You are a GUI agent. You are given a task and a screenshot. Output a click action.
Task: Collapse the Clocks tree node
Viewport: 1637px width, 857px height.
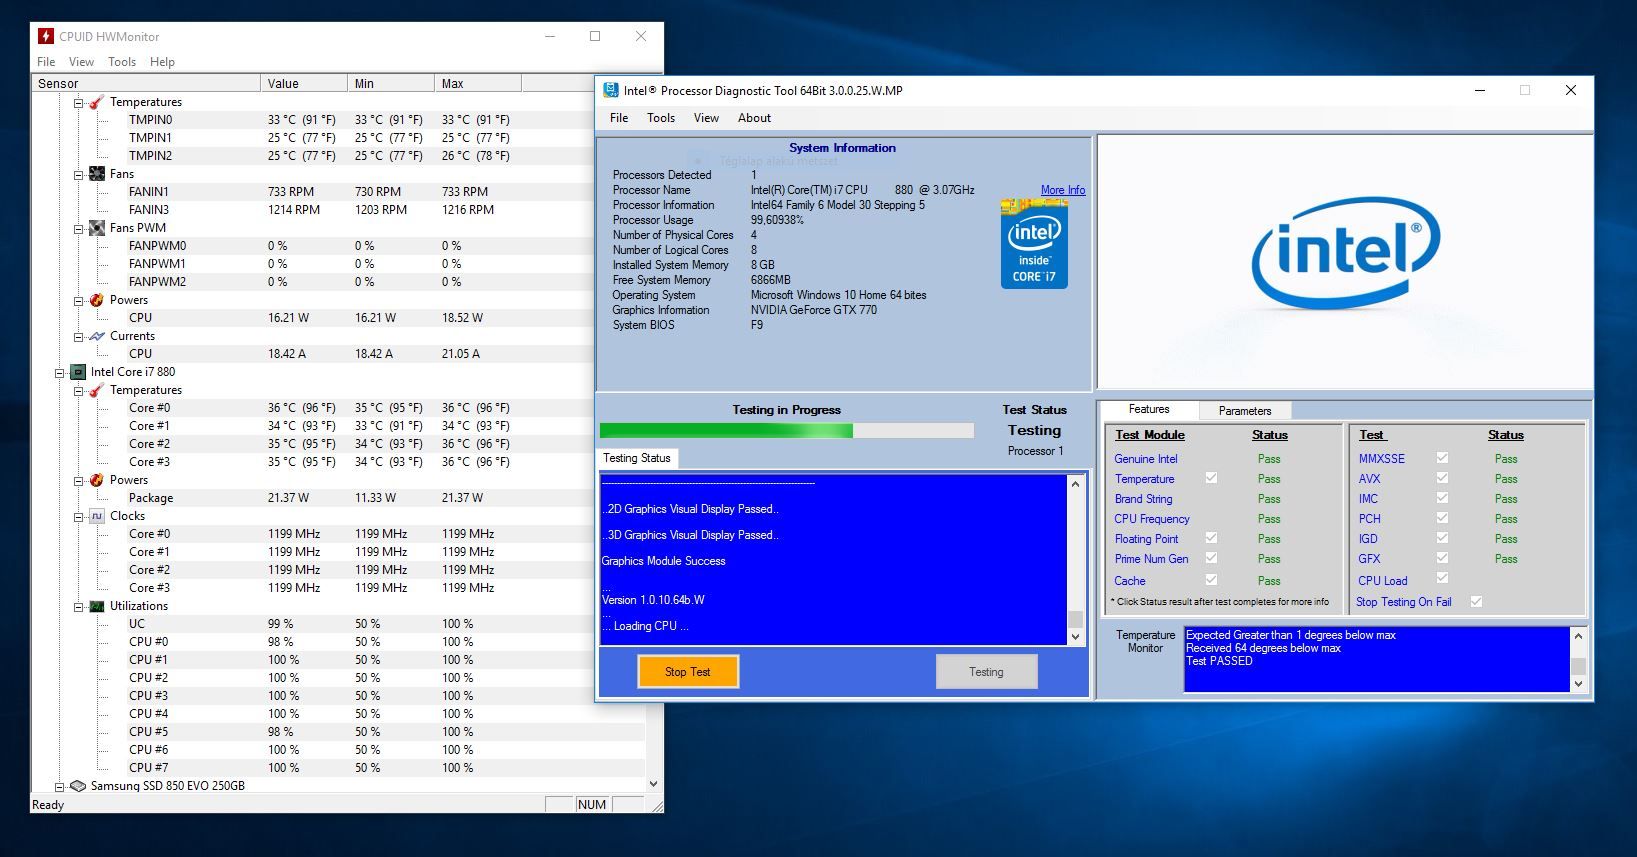tap(78, 516)
